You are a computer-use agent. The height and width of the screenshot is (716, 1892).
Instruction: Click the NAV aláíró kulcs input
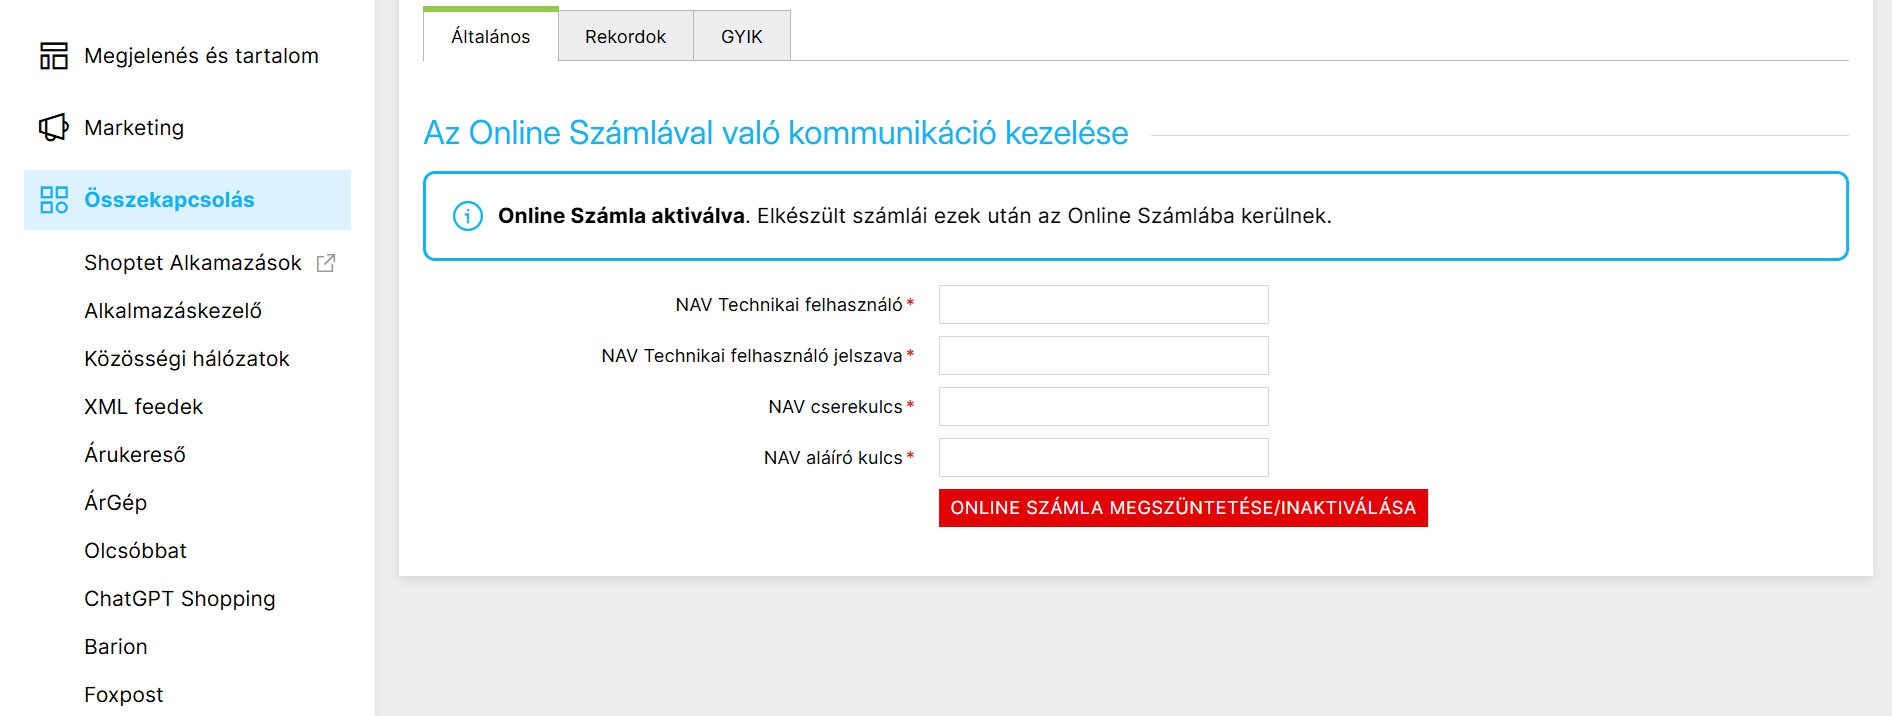[1104, 458]
